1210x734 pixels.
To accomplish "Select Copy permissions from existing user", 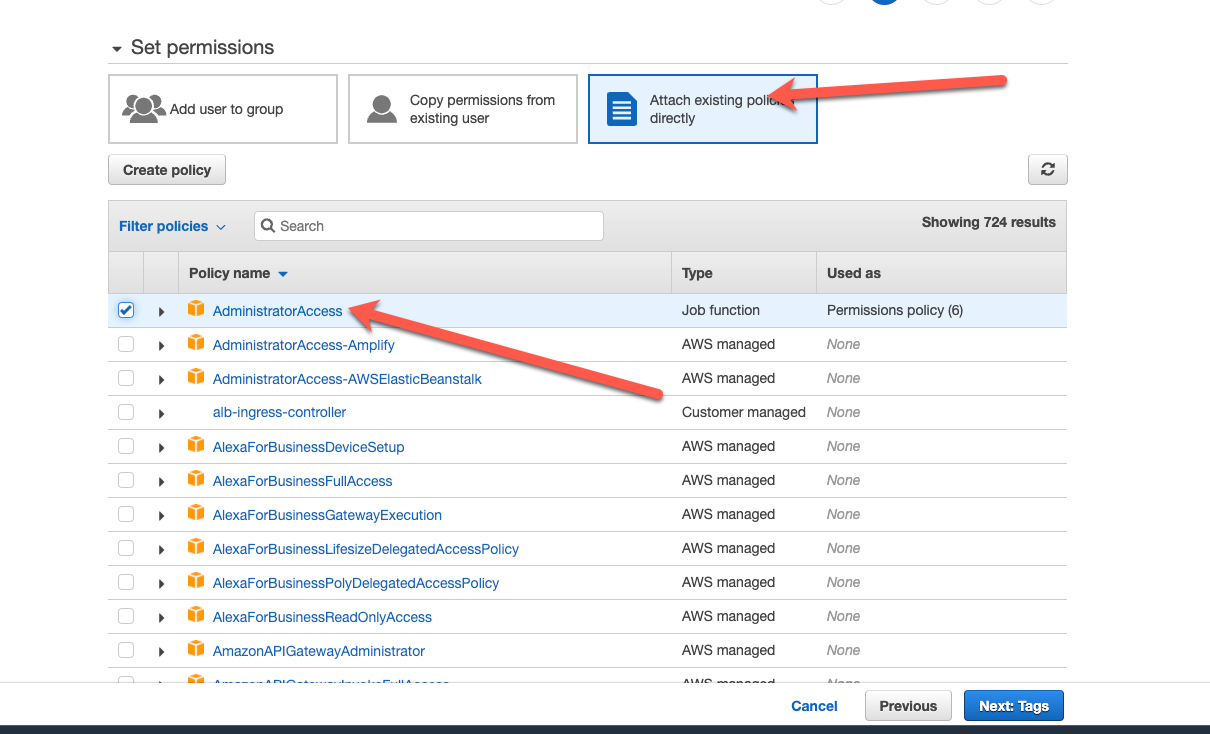I will (463, 109).
